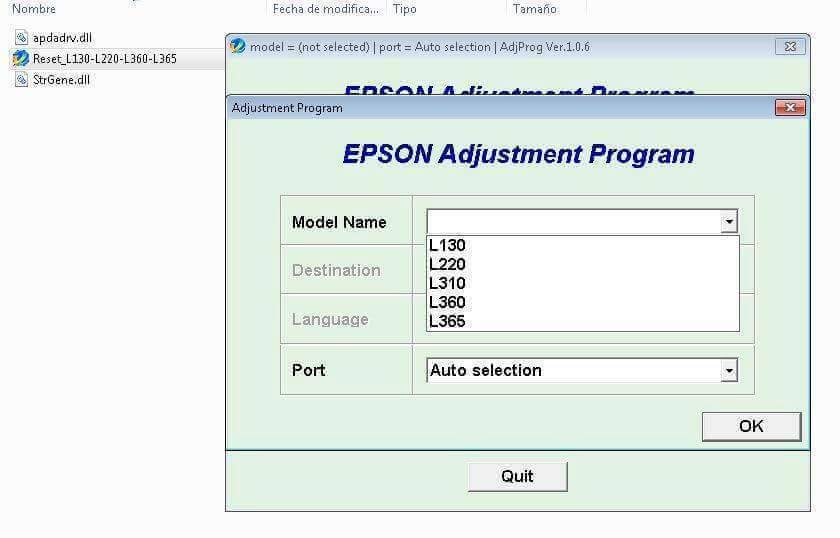Screen dimensions: 840x538
Task: Confirm with the OK button
Action: point(752,427)
